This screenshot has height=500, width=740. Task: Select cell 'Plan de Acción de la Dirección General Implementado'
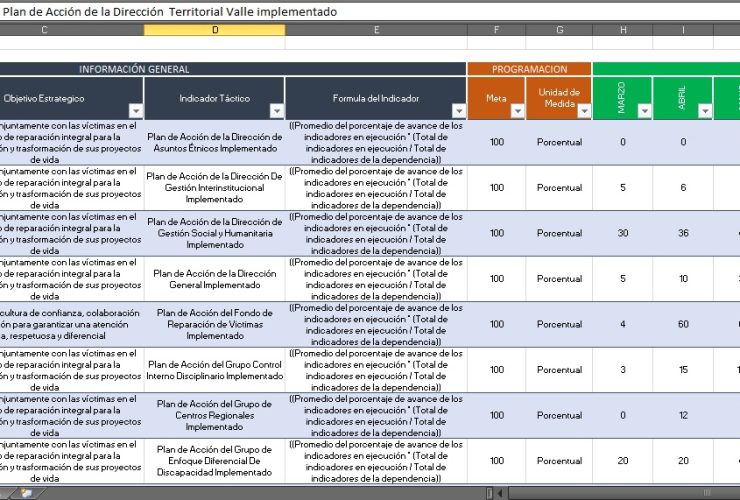pyautogui.click(x=215, y=279)
